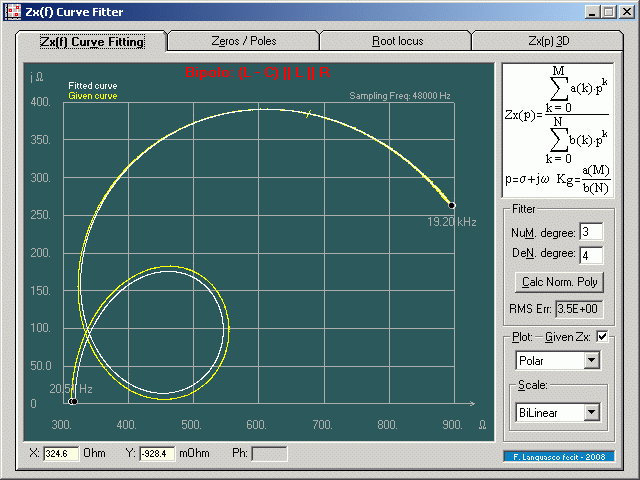This screenshot has height=480, width=640.
Task: Click the F. Lanquasco fecit - 2008 label
Action: coord(559,457)
